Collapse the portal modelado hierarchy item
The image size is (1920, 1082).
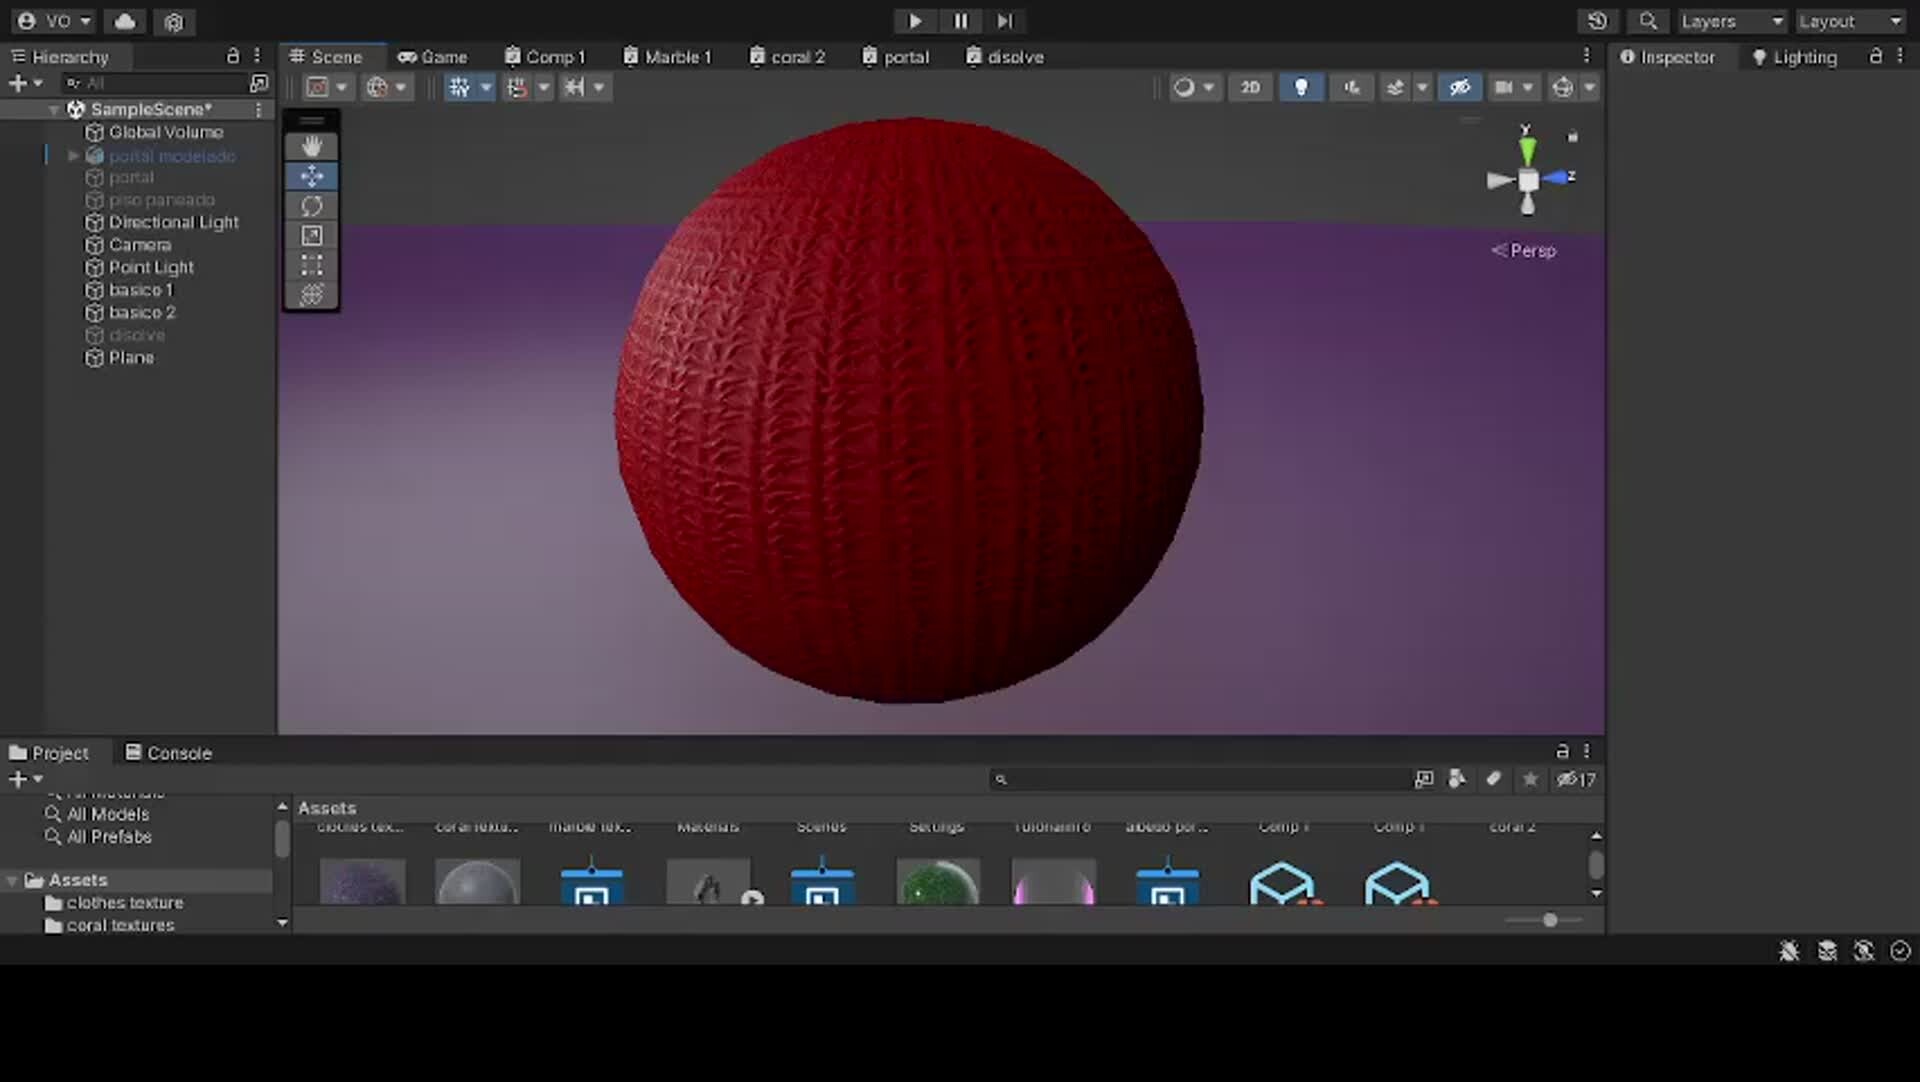pyautogui.click(x=71, y=155)
